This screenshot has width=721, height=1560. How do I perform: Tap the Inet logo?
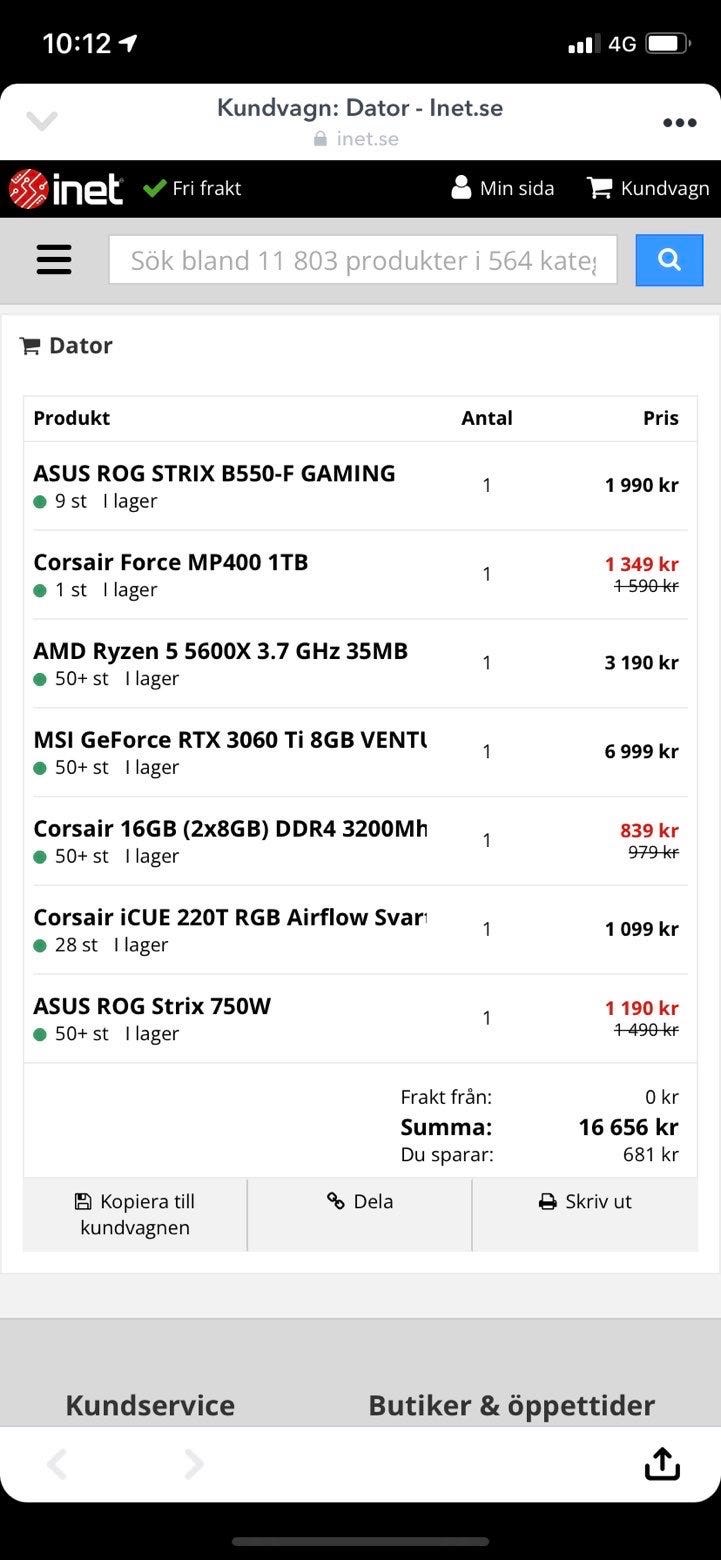click(66, 188)
